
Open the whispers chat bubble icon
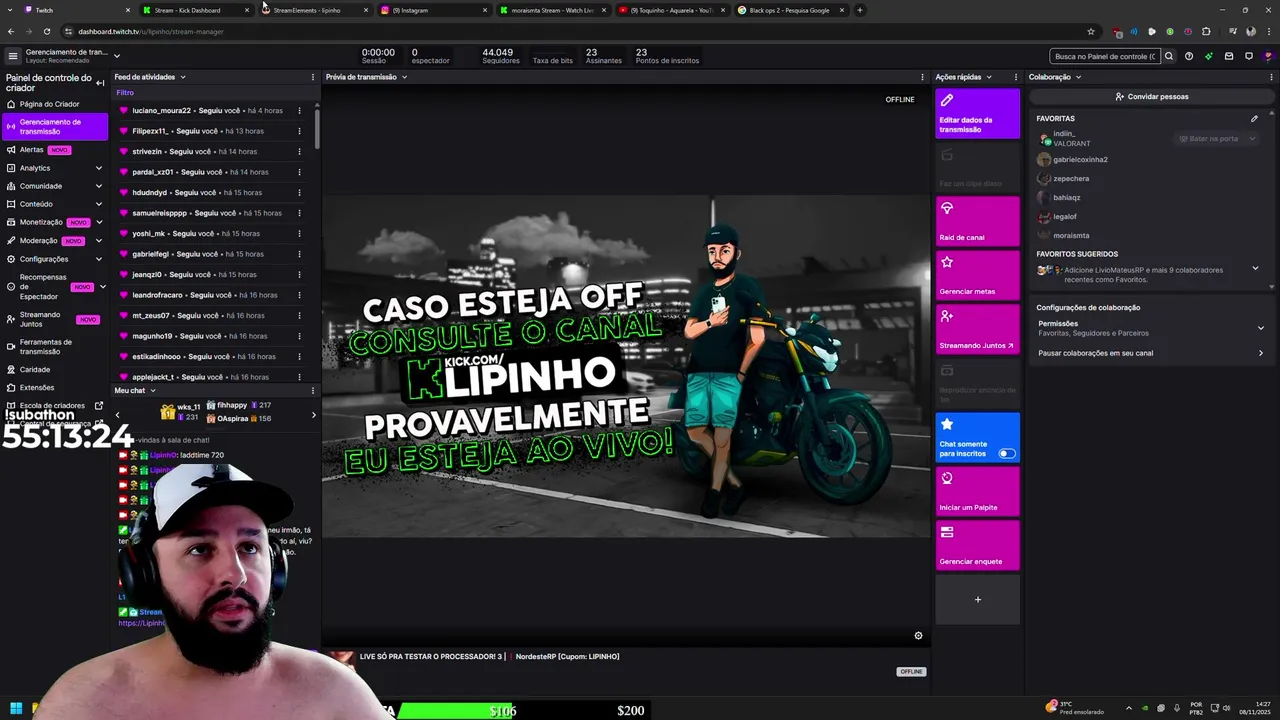click(1249, 56)
